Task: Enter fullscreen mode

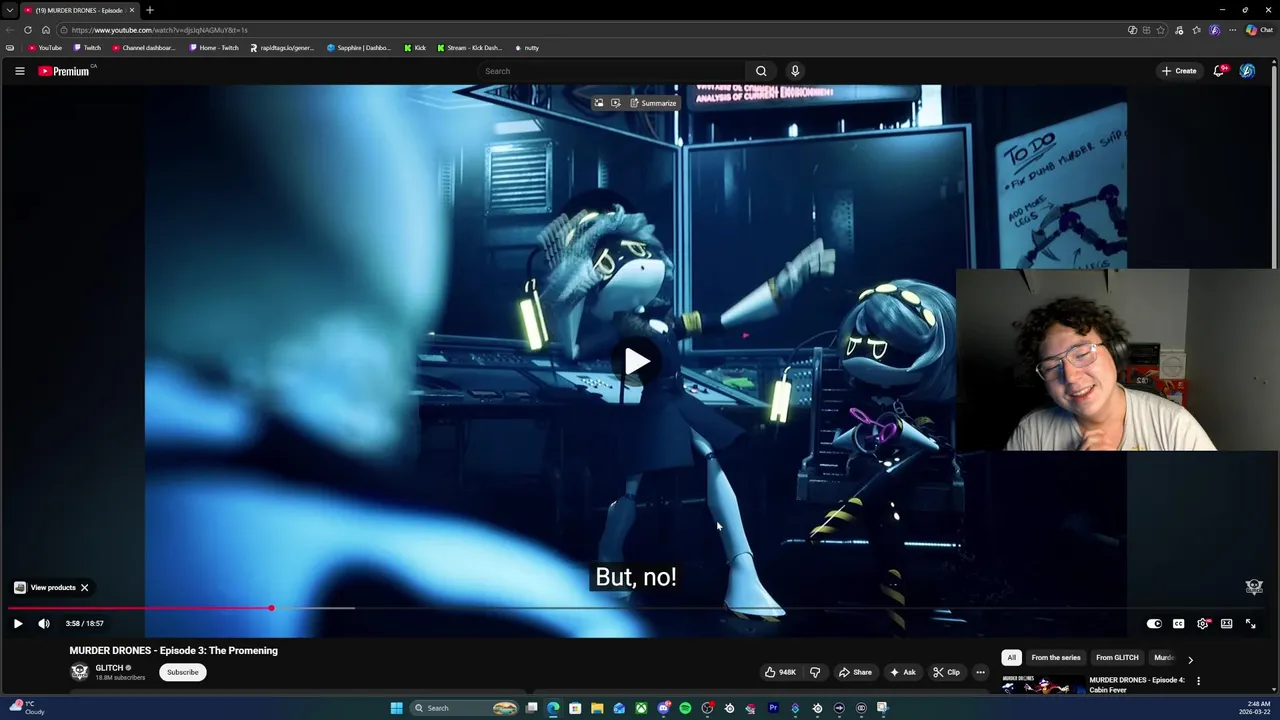Action: [x=1251, y=623]
